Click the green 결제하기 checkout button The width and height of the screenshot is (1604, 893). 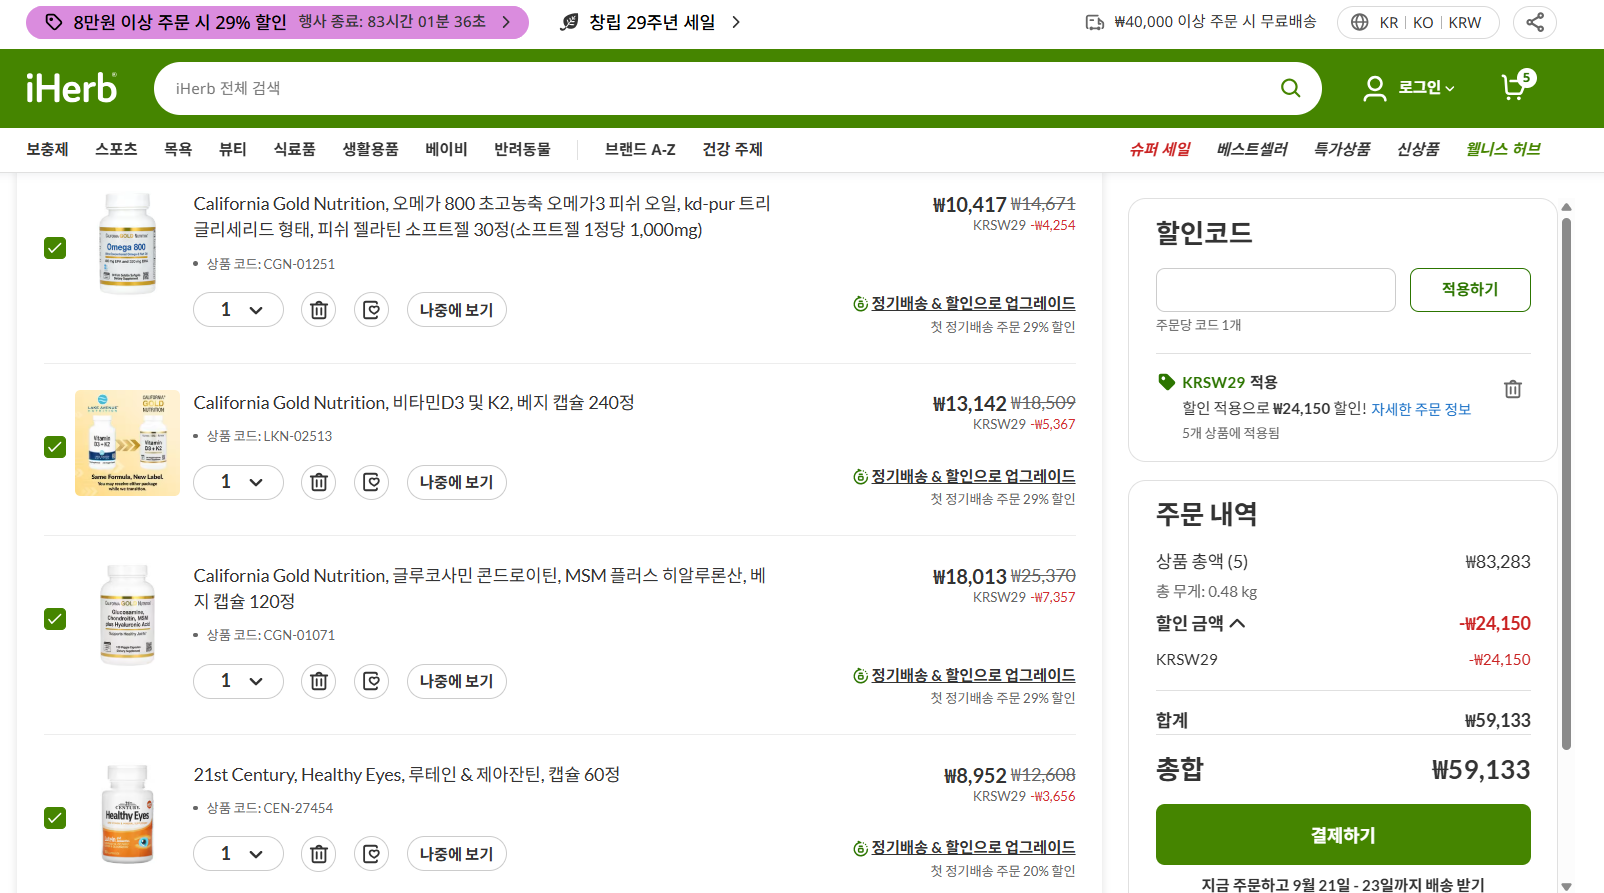1342,834
